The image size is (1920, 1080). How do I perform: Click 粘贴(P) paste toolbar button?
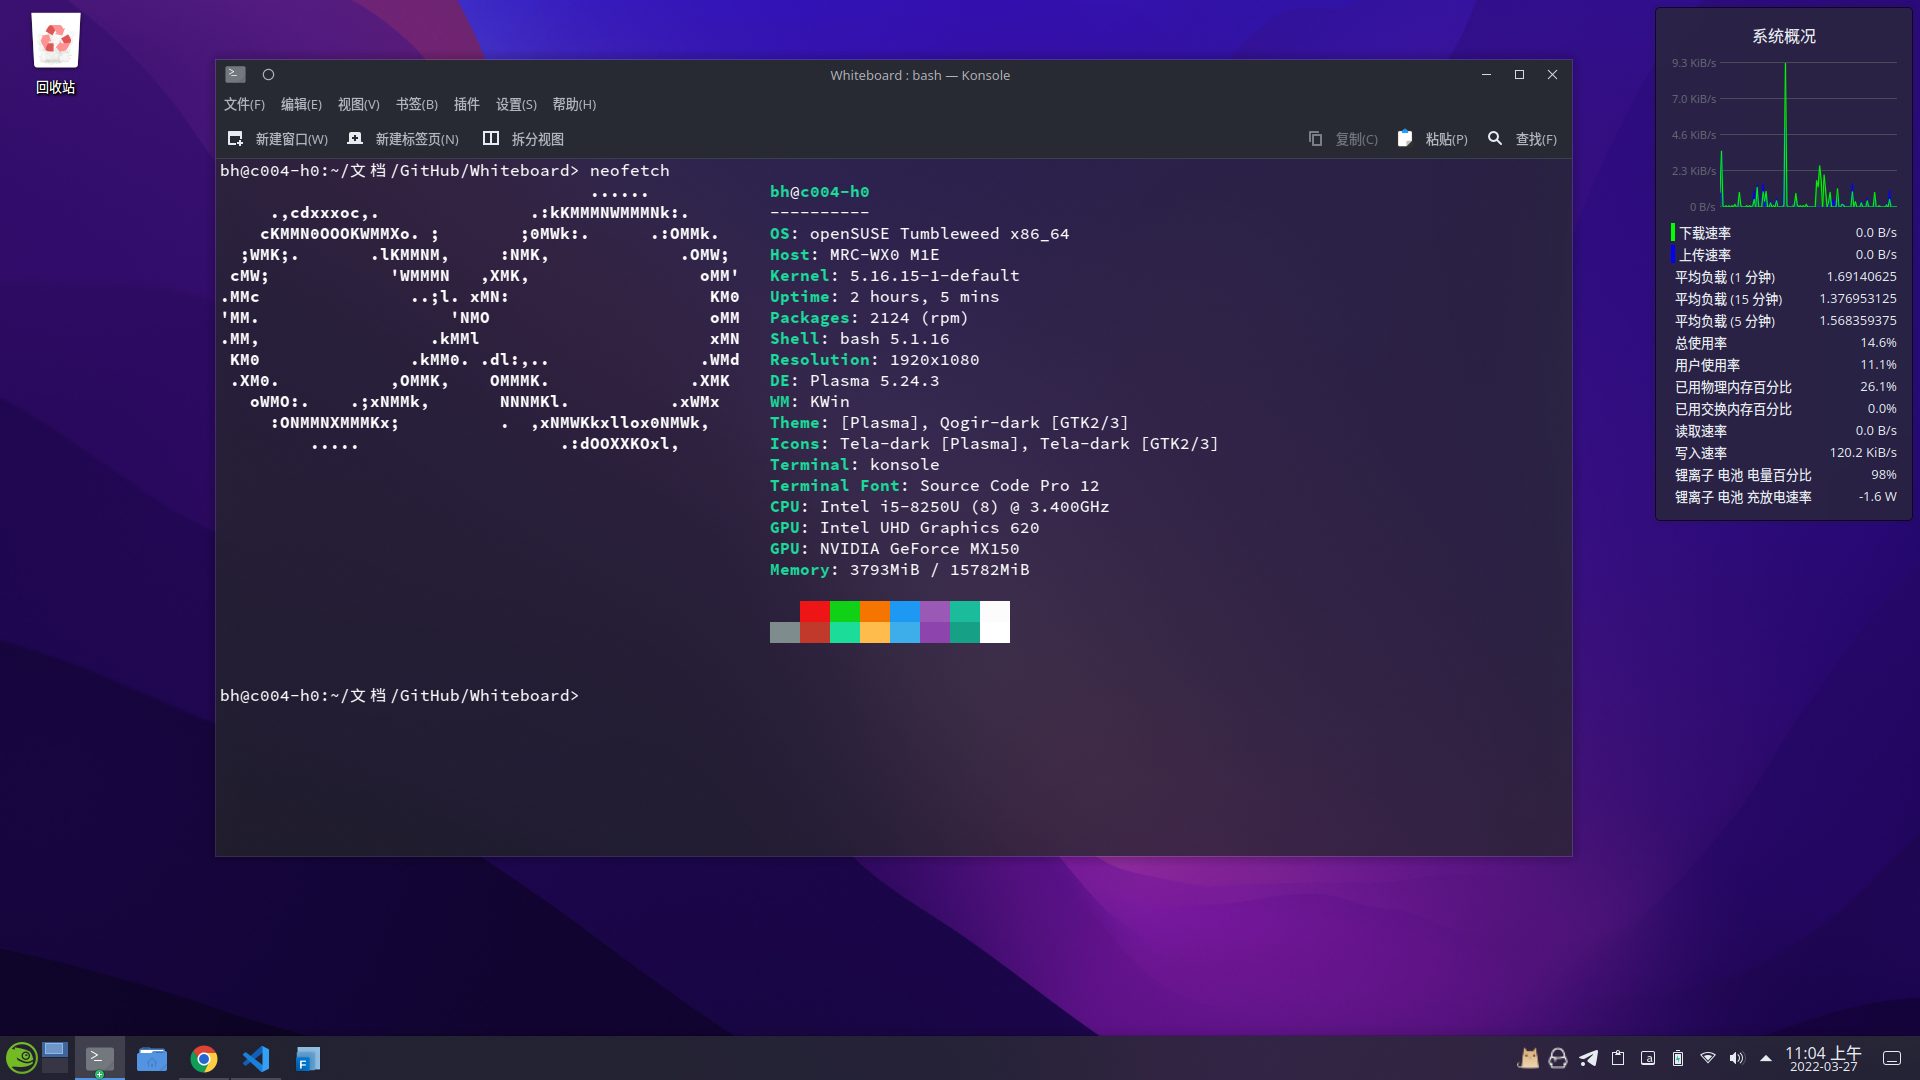pyautogui.click(x=1432, y=139)
